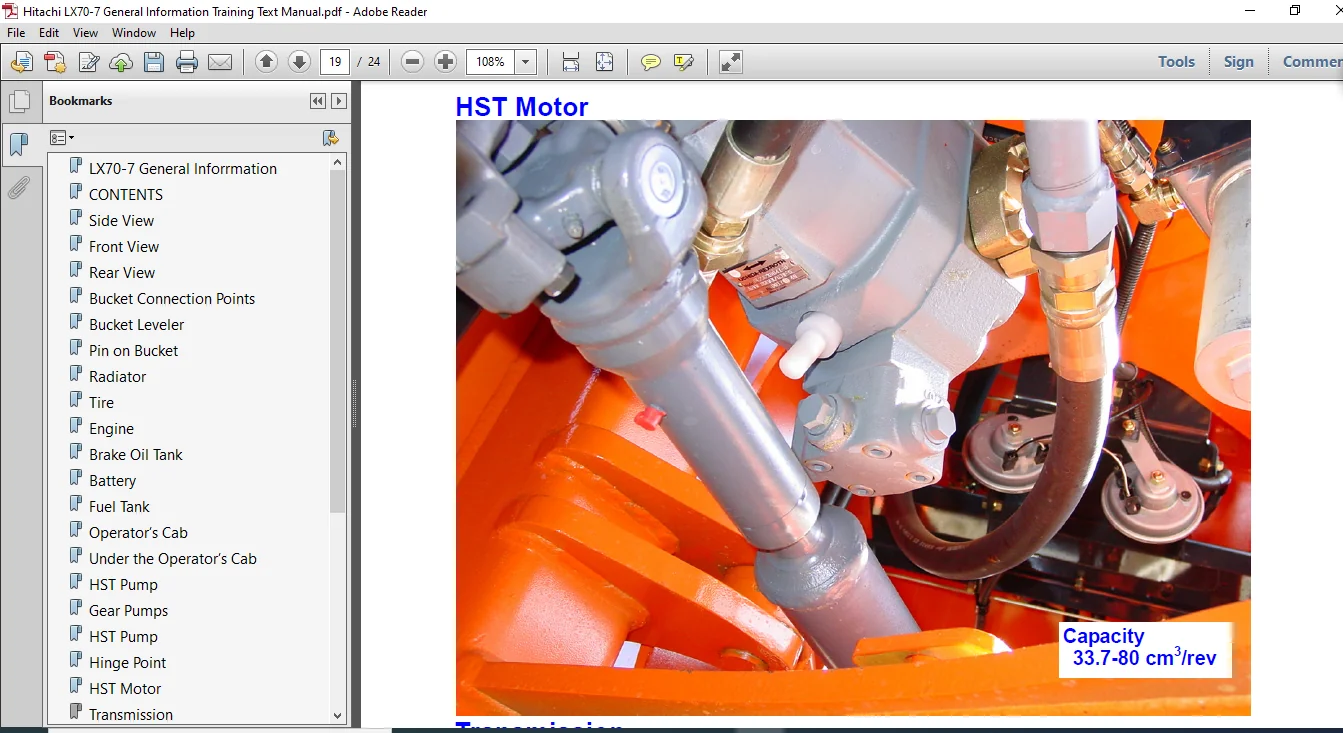1343x733 pixels.
Task: Open the Attachments paperclip panel
Action: [18, 187]
